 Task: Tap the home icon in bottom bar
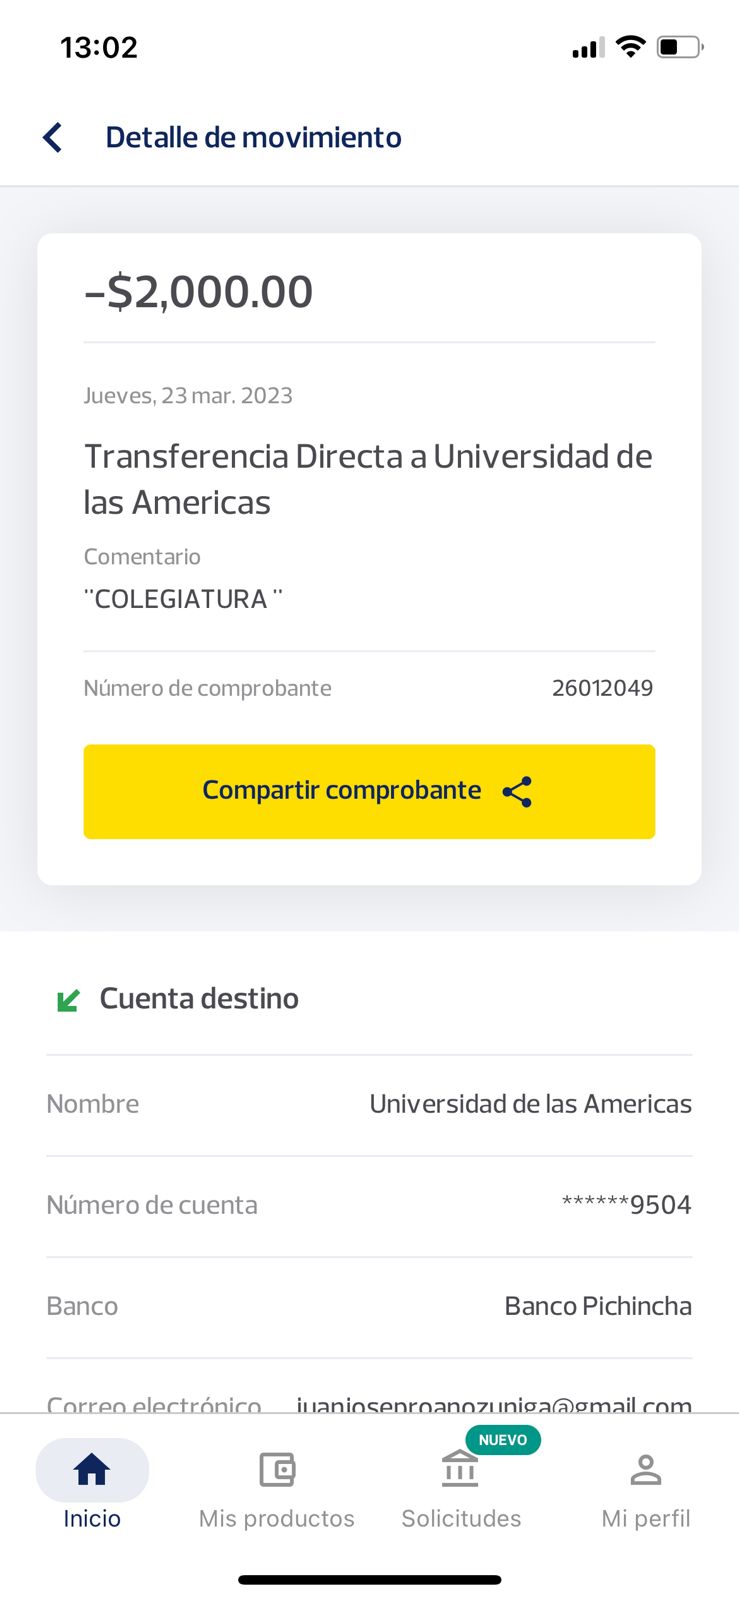(x=92, y=1470)
